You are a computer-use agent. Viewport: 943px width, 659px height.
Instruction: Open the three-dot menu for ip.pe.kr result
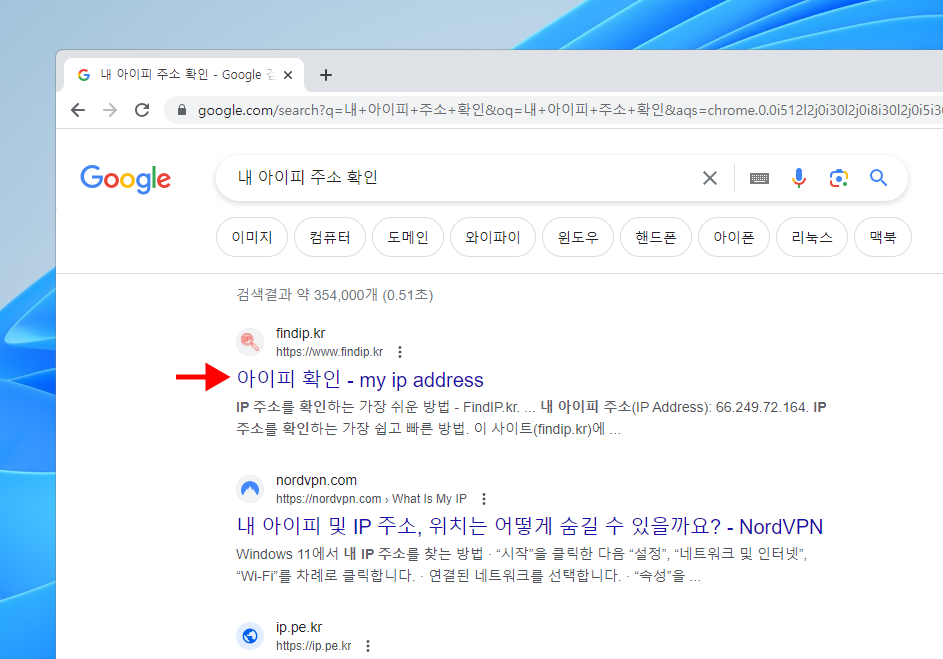point(368,646)
